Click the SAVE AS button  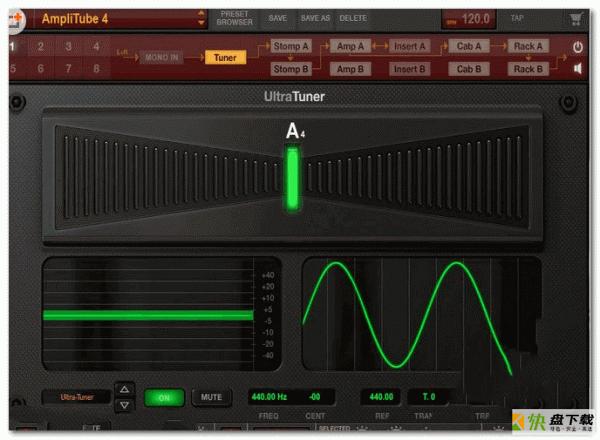pos(315,18)
